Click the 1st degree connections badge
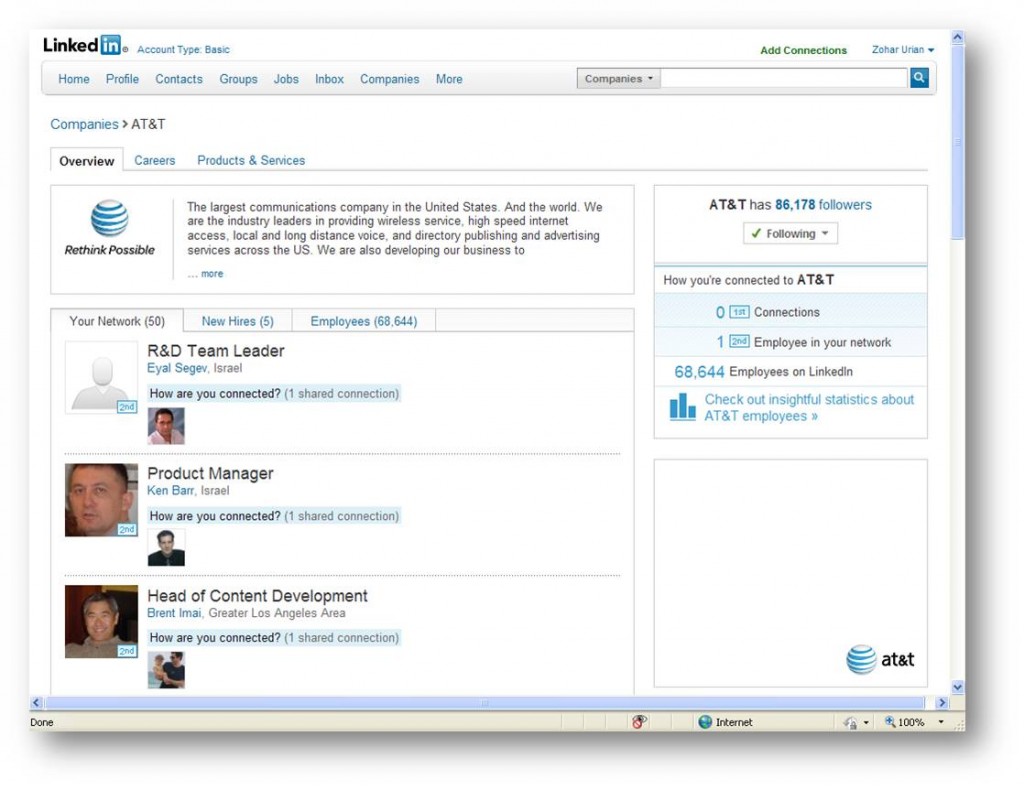The width and height of the screenshot is (1024, 790). [x=739, y=312]
